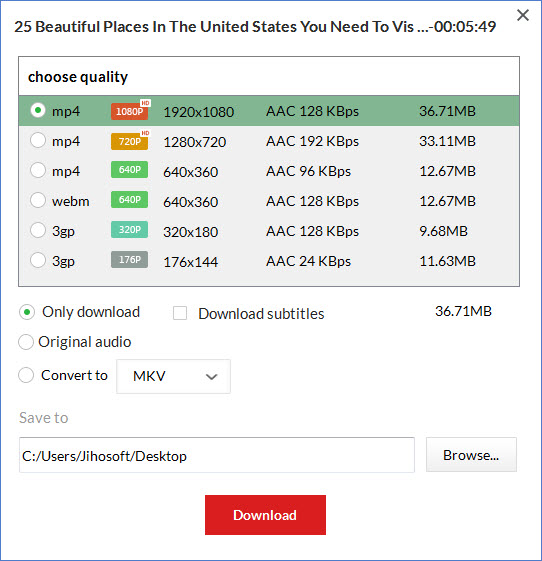Choose the 3gp 320x180 radio option

pyautogui.click(x=38, y=230)
